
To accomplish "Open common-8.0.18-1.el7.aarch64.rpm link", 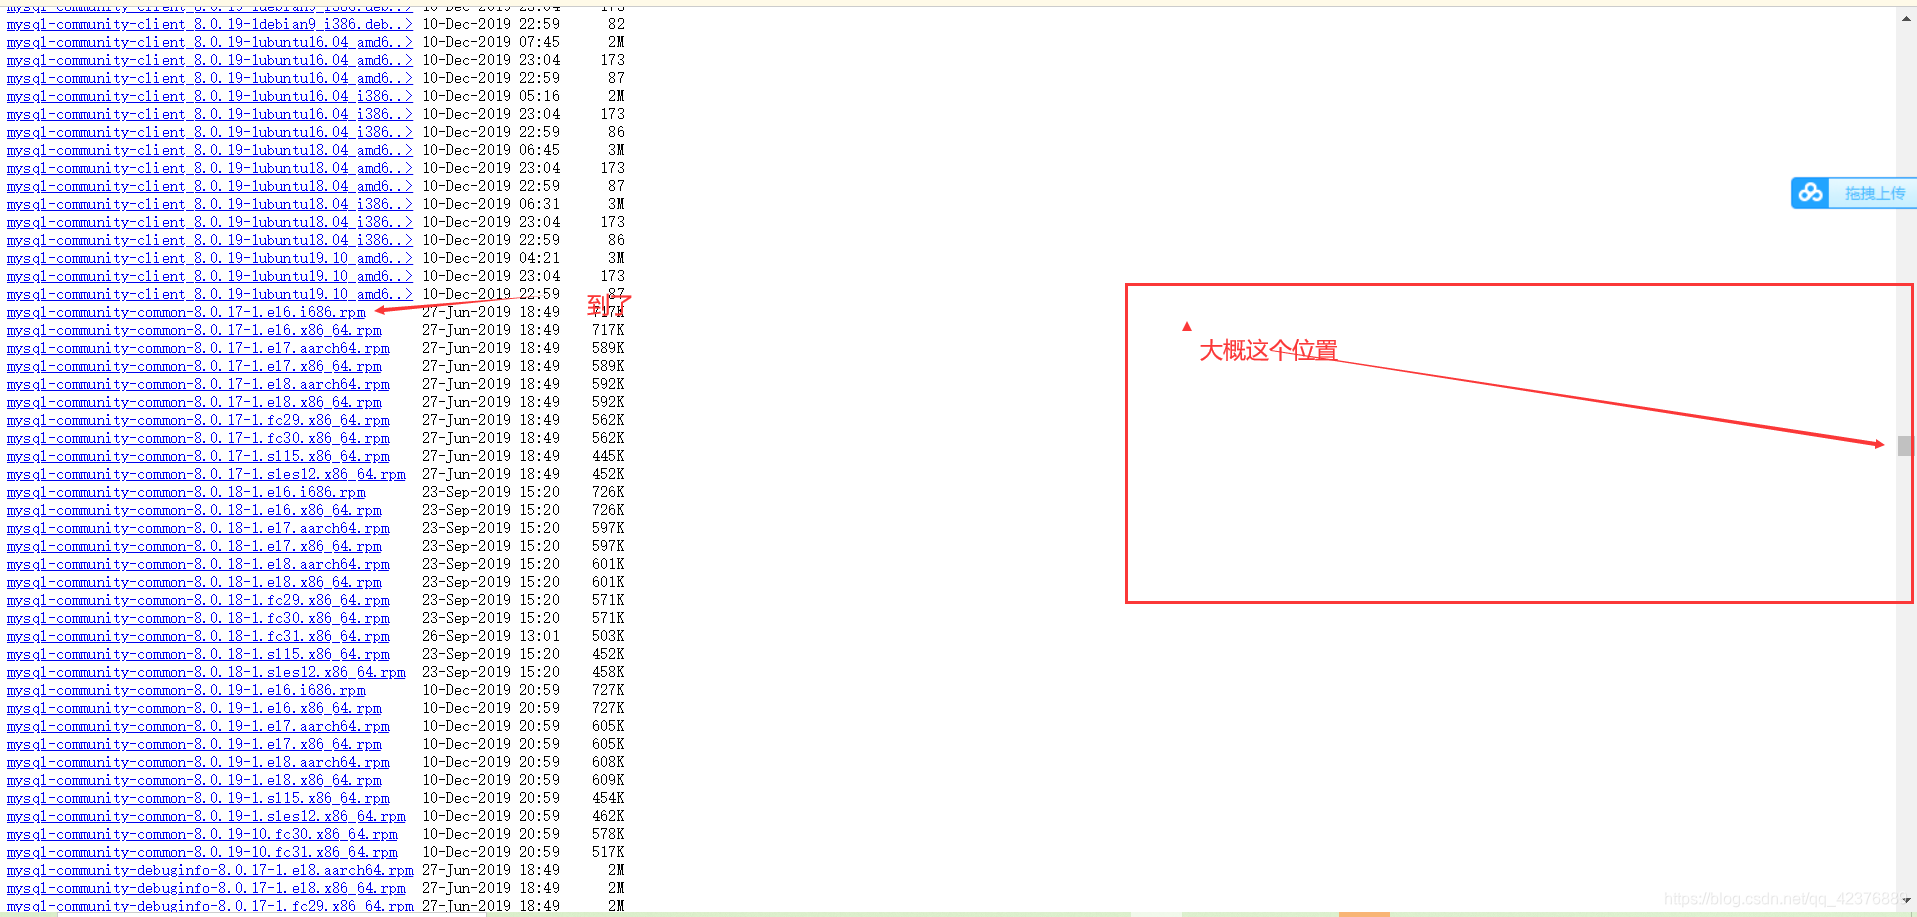I will (x=198, y=528).
